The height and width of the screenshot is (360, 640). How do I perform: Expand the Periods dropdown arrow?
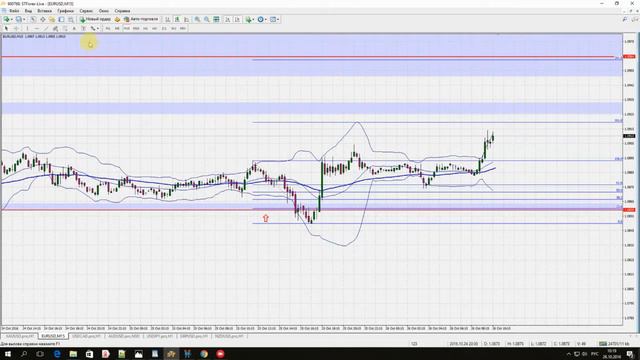point(266,19)
